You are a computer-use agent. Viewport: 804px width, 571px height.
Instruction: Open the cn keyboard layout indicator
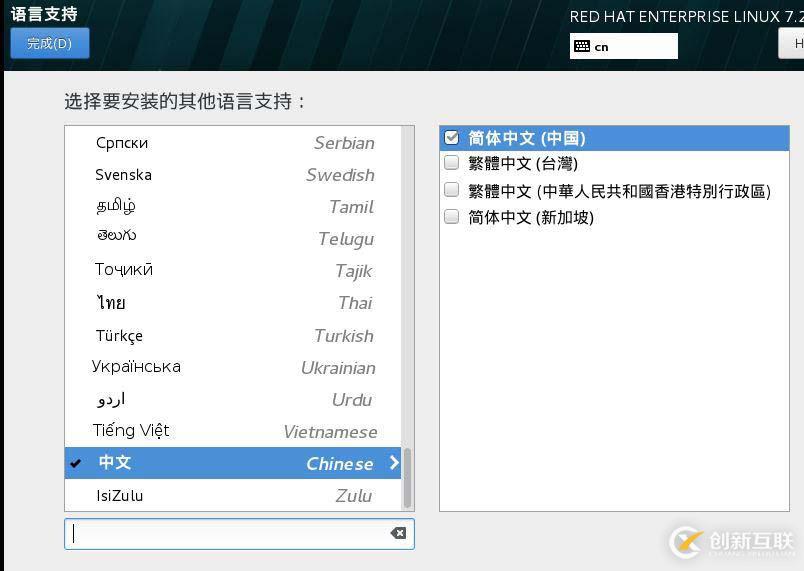(x=624, y=46)
